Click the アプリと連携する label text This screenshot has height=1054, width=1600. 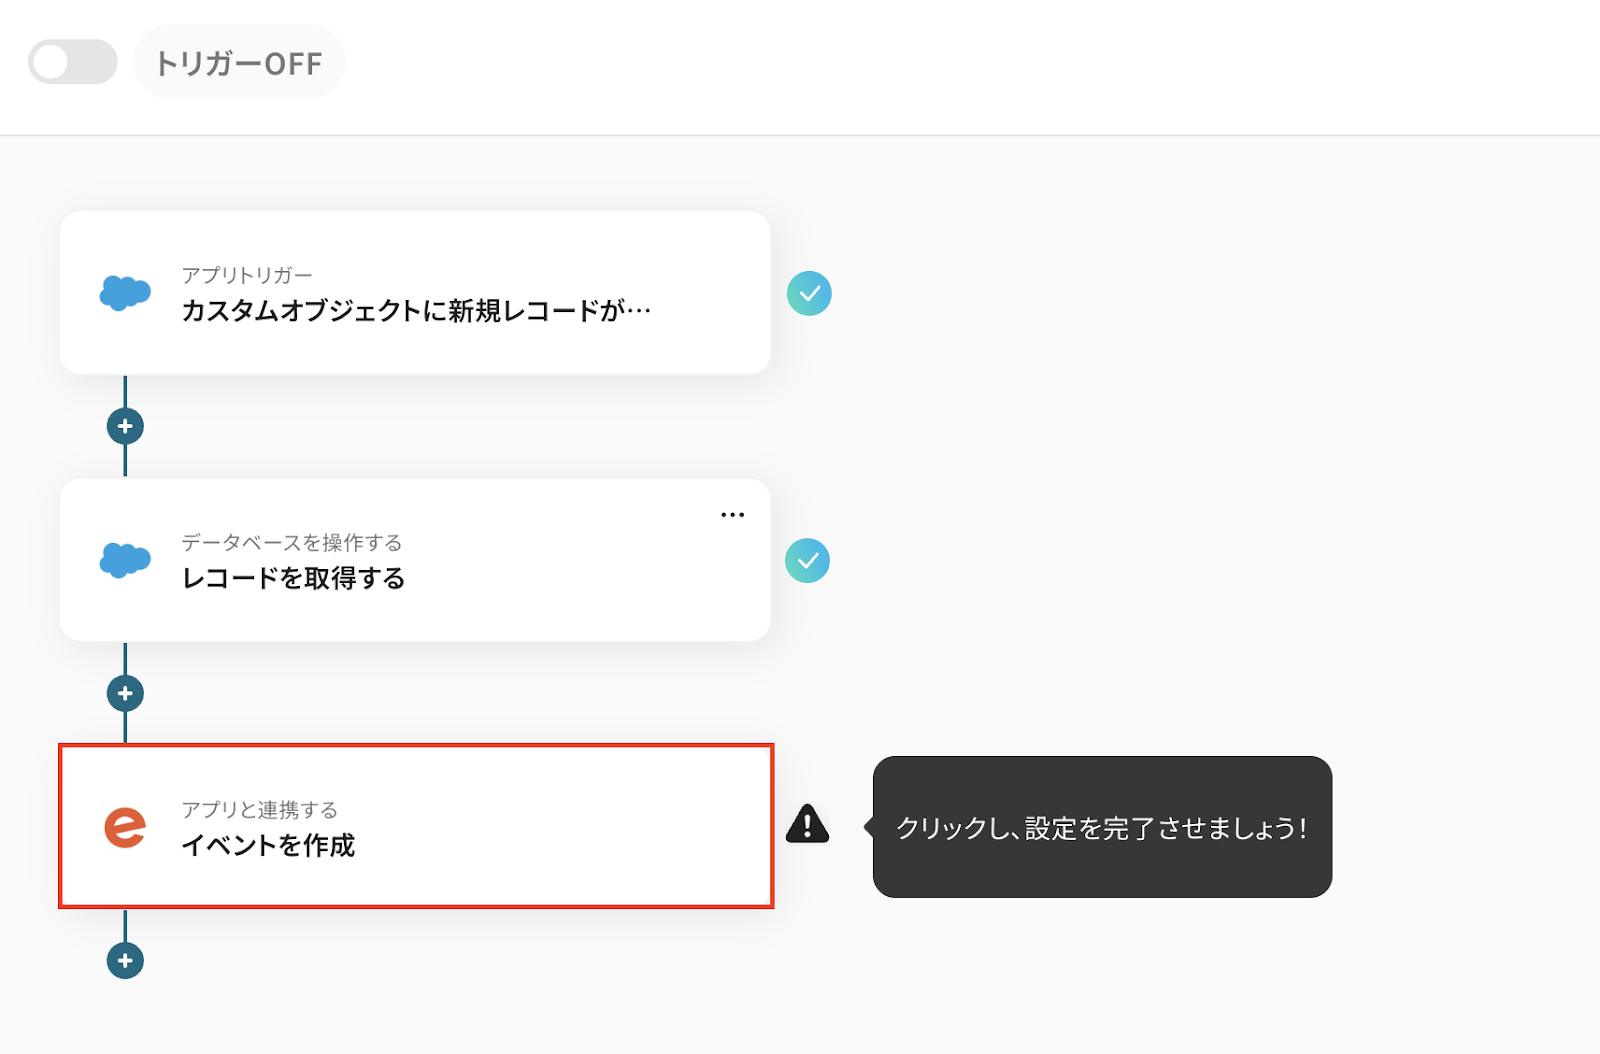click(259, 809)
